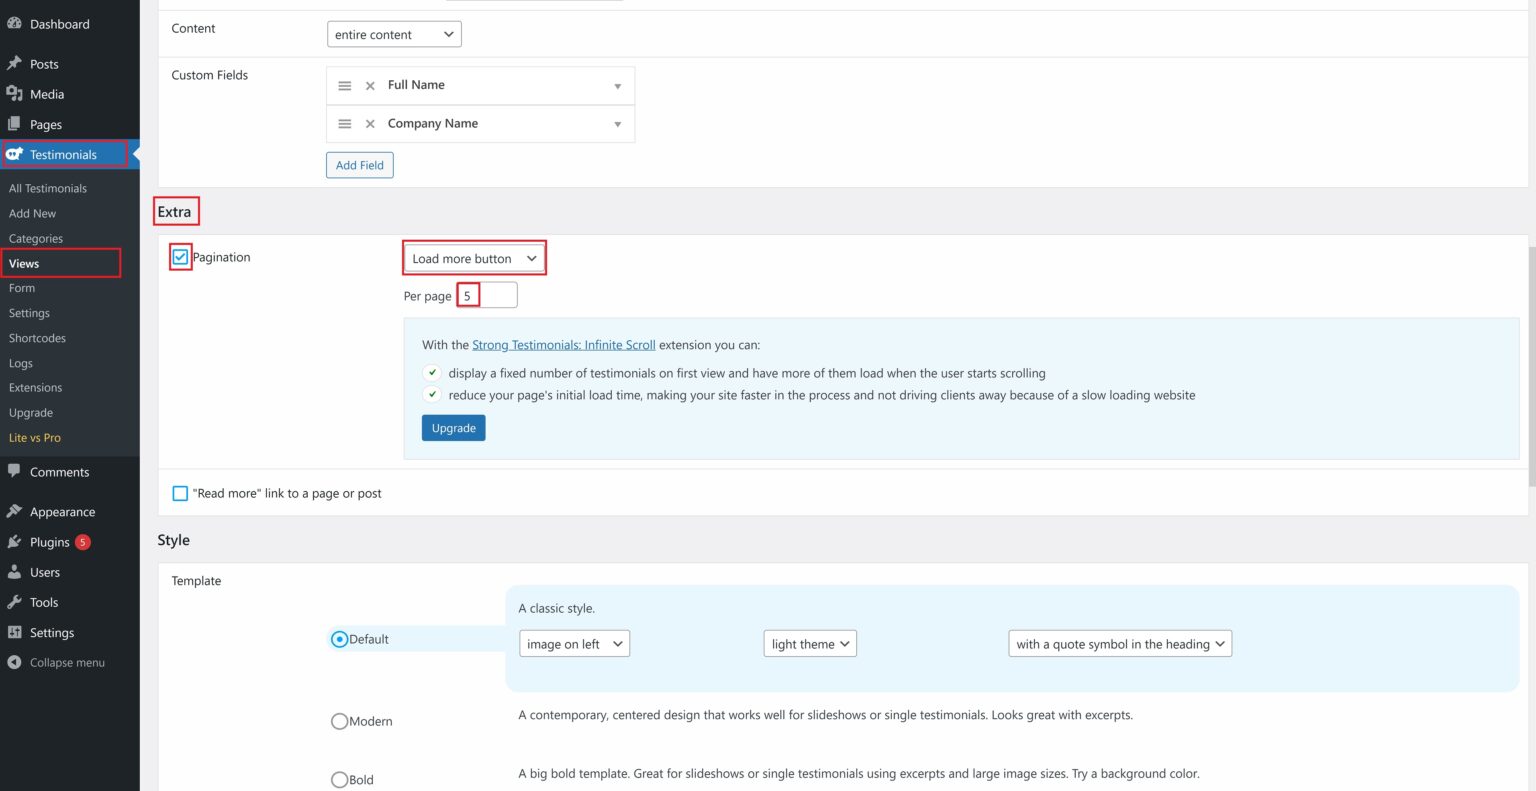Click inside the Per page input field

click(487, 294)
